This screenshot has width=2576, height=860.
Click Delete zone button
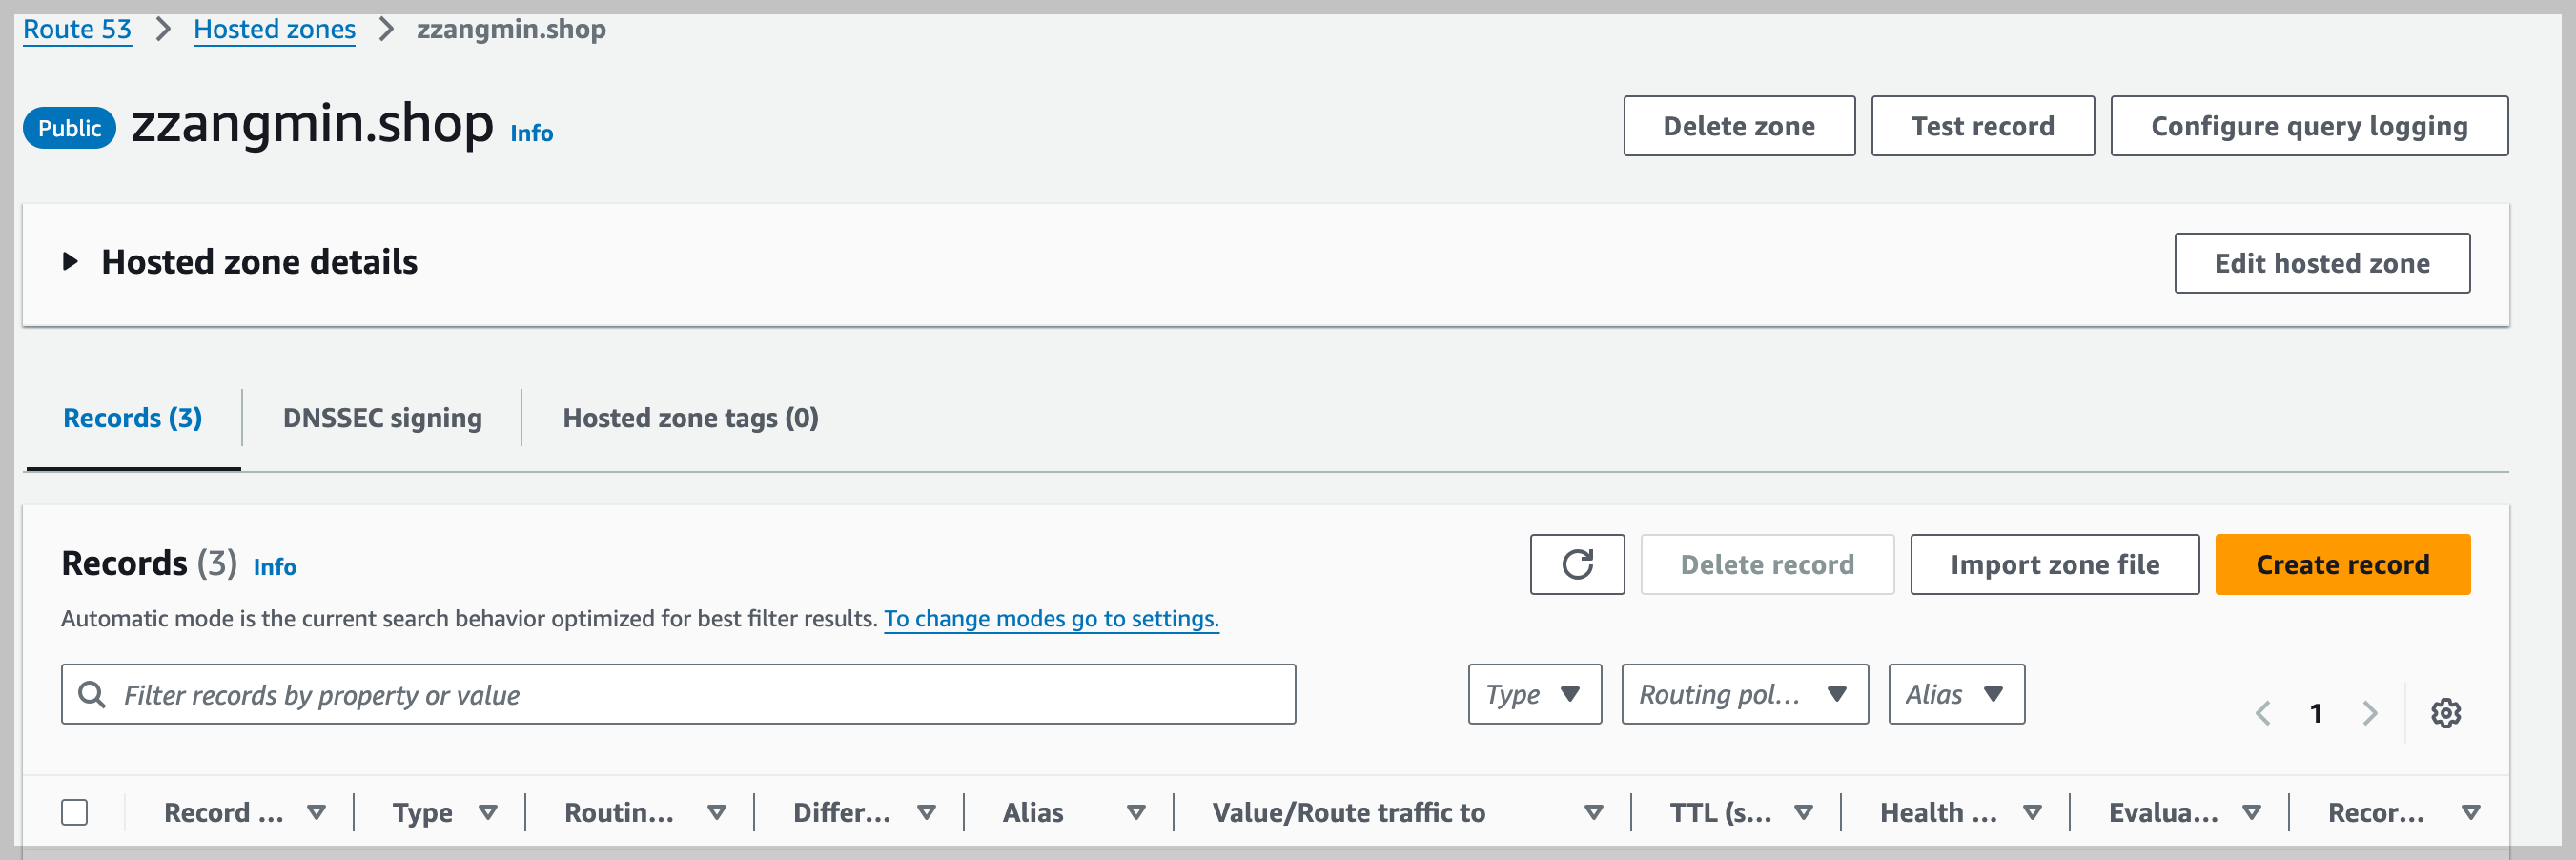tap(1738, 126)
